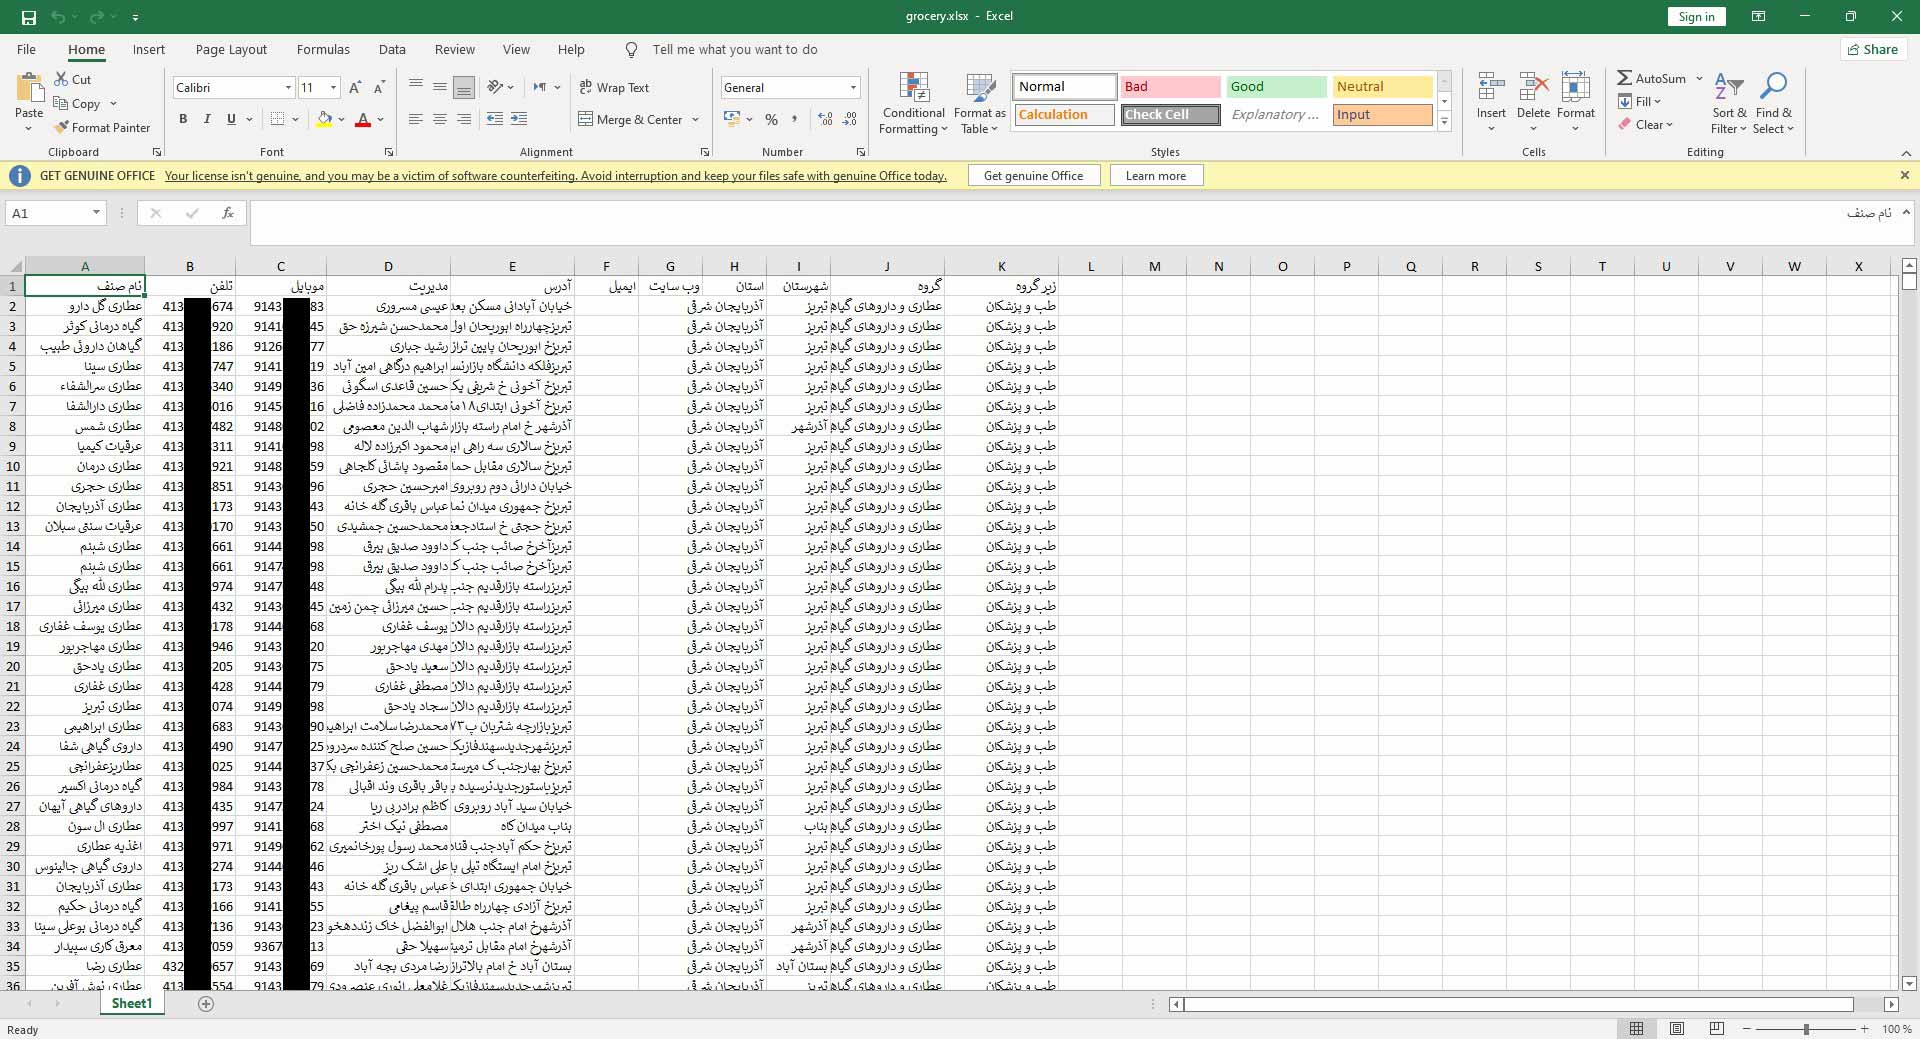The height and width of the screenshot is (1039, 1920).
Task: Open the Formulas ribbon tab
Action: [x=323, y=50]
